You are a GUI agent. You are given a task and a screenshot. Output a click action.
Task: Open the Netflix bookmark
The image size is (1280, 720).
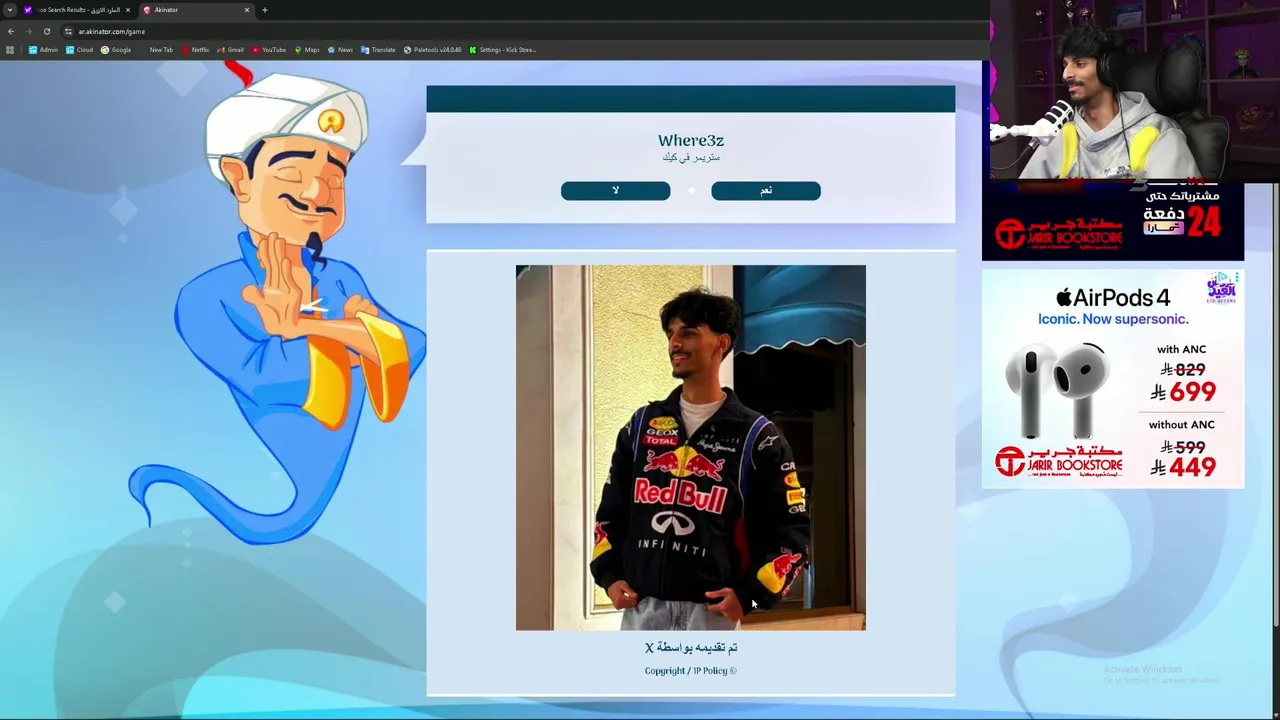(195, 50)
